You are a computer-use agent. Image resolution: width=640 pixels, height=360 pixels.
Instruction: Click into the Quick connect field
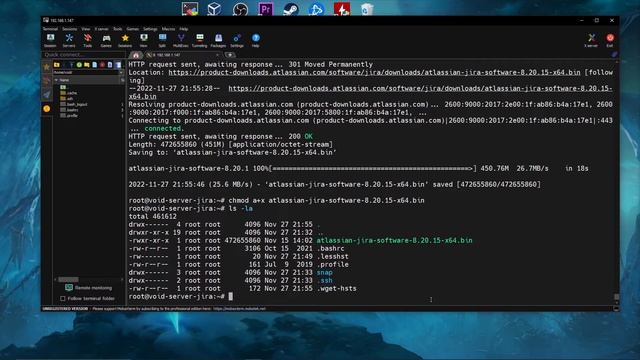click(84, 55)
